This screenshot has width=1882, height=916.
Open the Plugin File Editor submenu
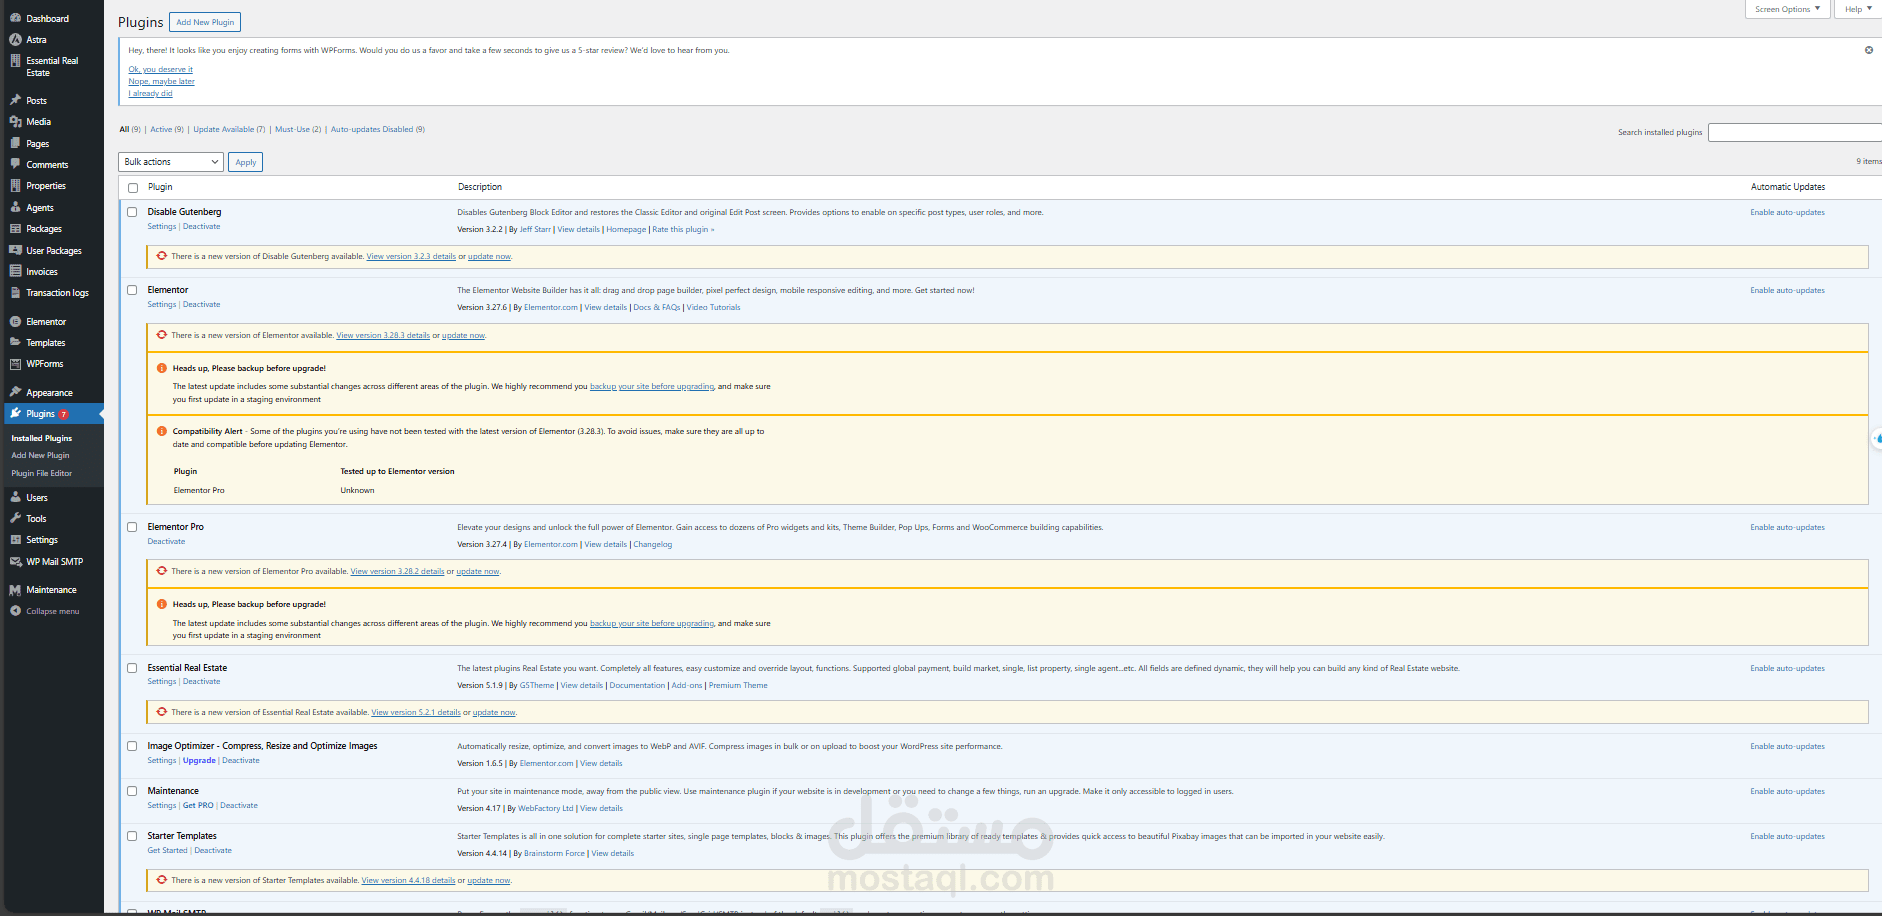pyautogui.click(x=41, y=473)
